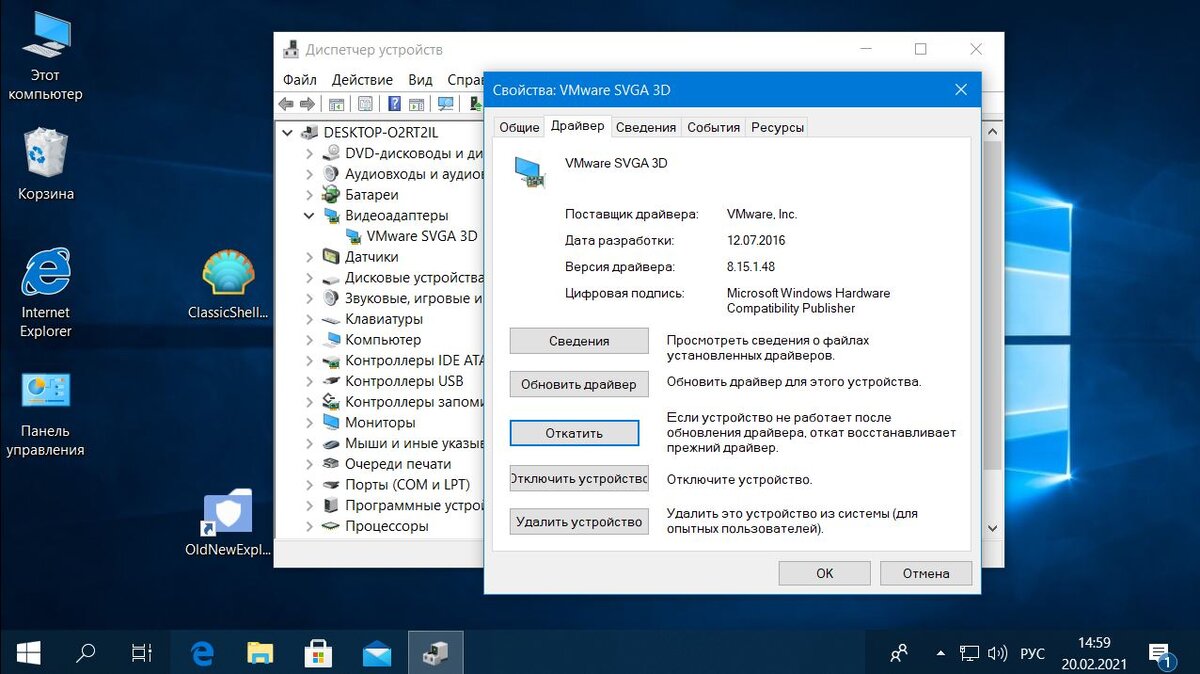Screen dimensions: 1200x674
Task: Expand the Мониторы category arrow
Action: point(309,422)
